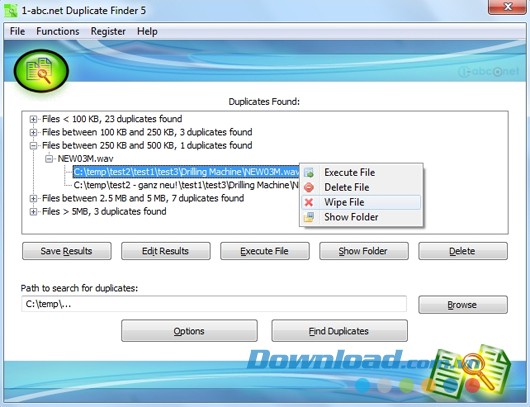Start search with Find Duplicates button

(339, 331)
